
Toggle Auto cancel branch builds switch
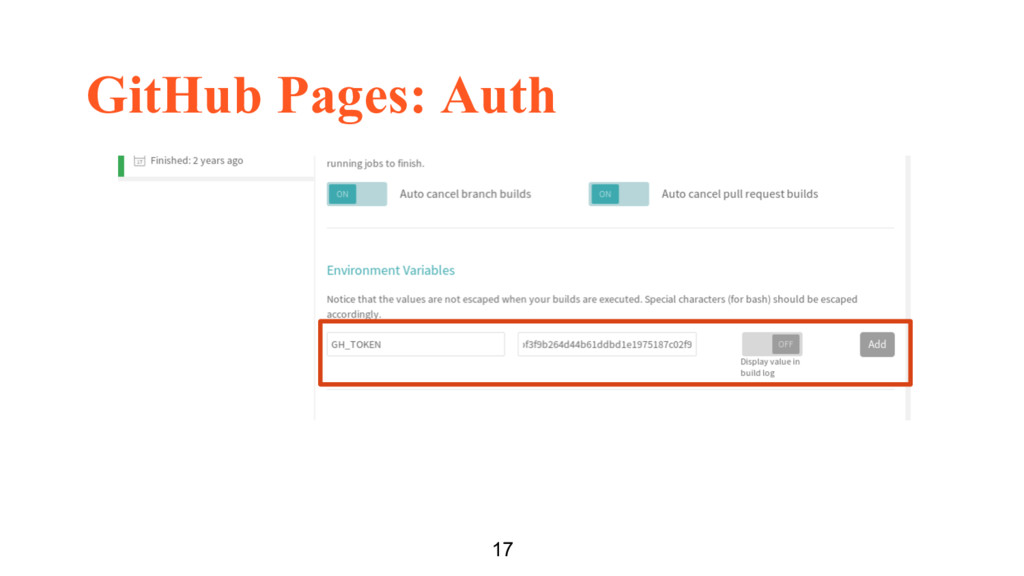tap(357, 194)
